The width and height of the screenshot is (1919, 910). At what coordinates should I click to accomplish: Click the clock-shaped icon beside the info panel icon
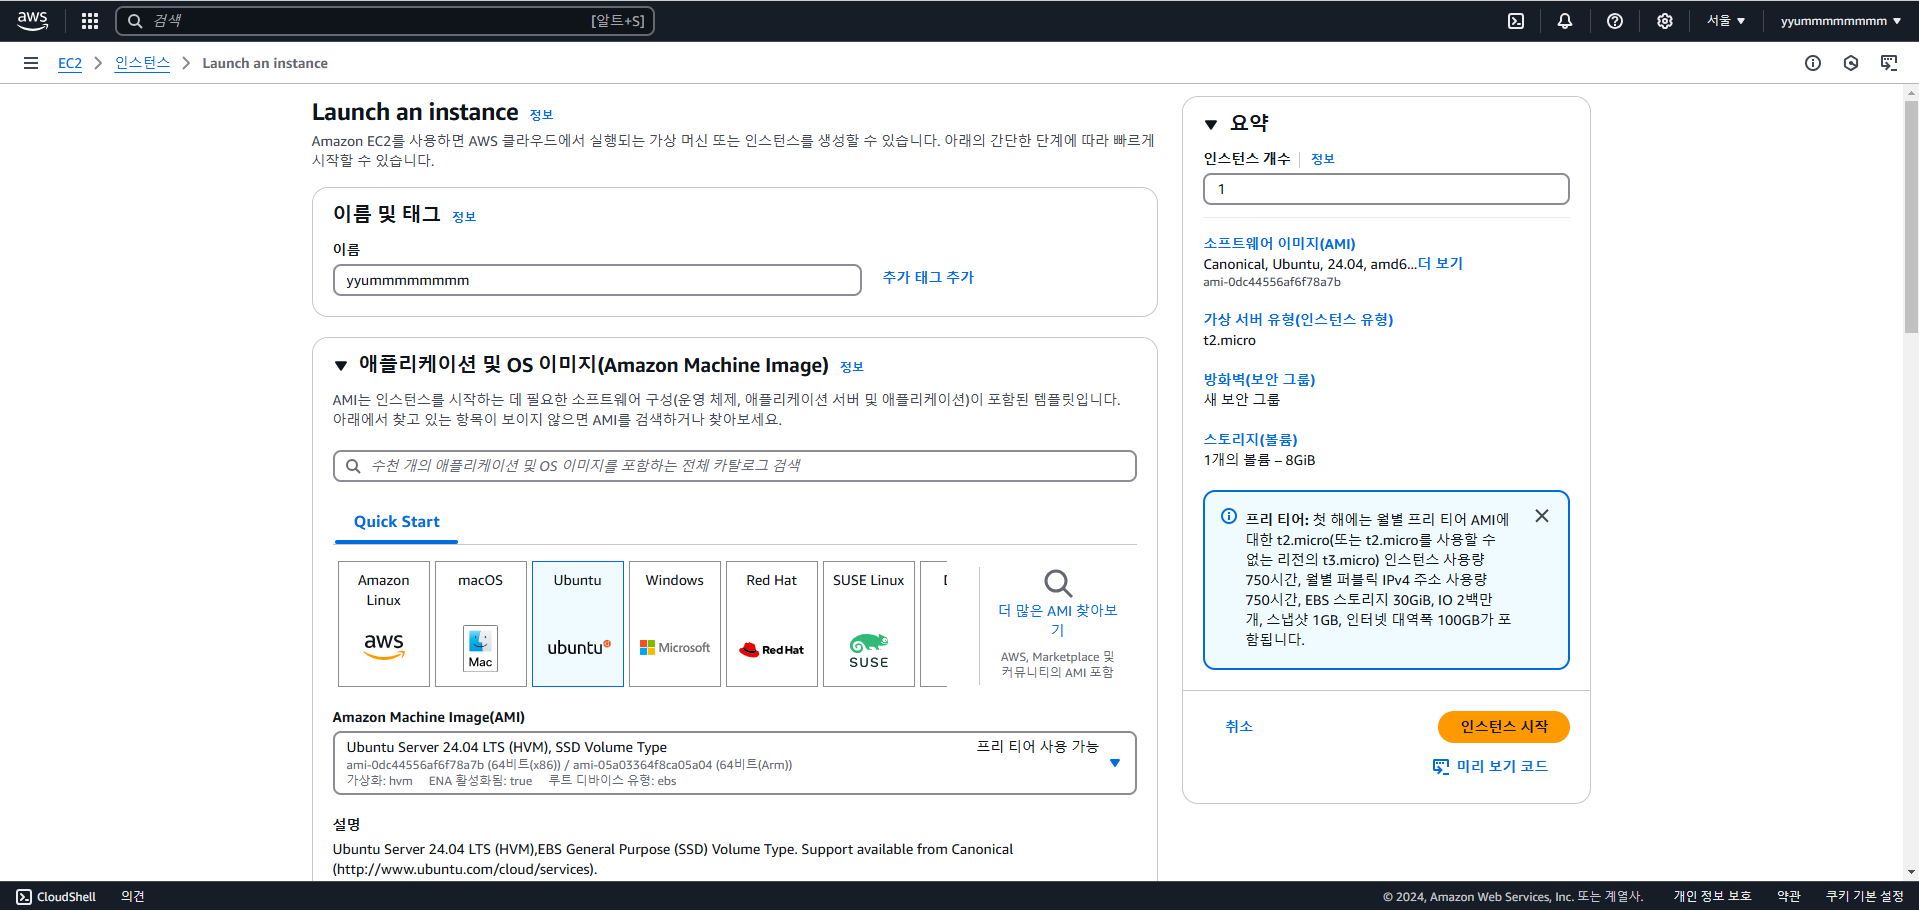click(1851, 63)
